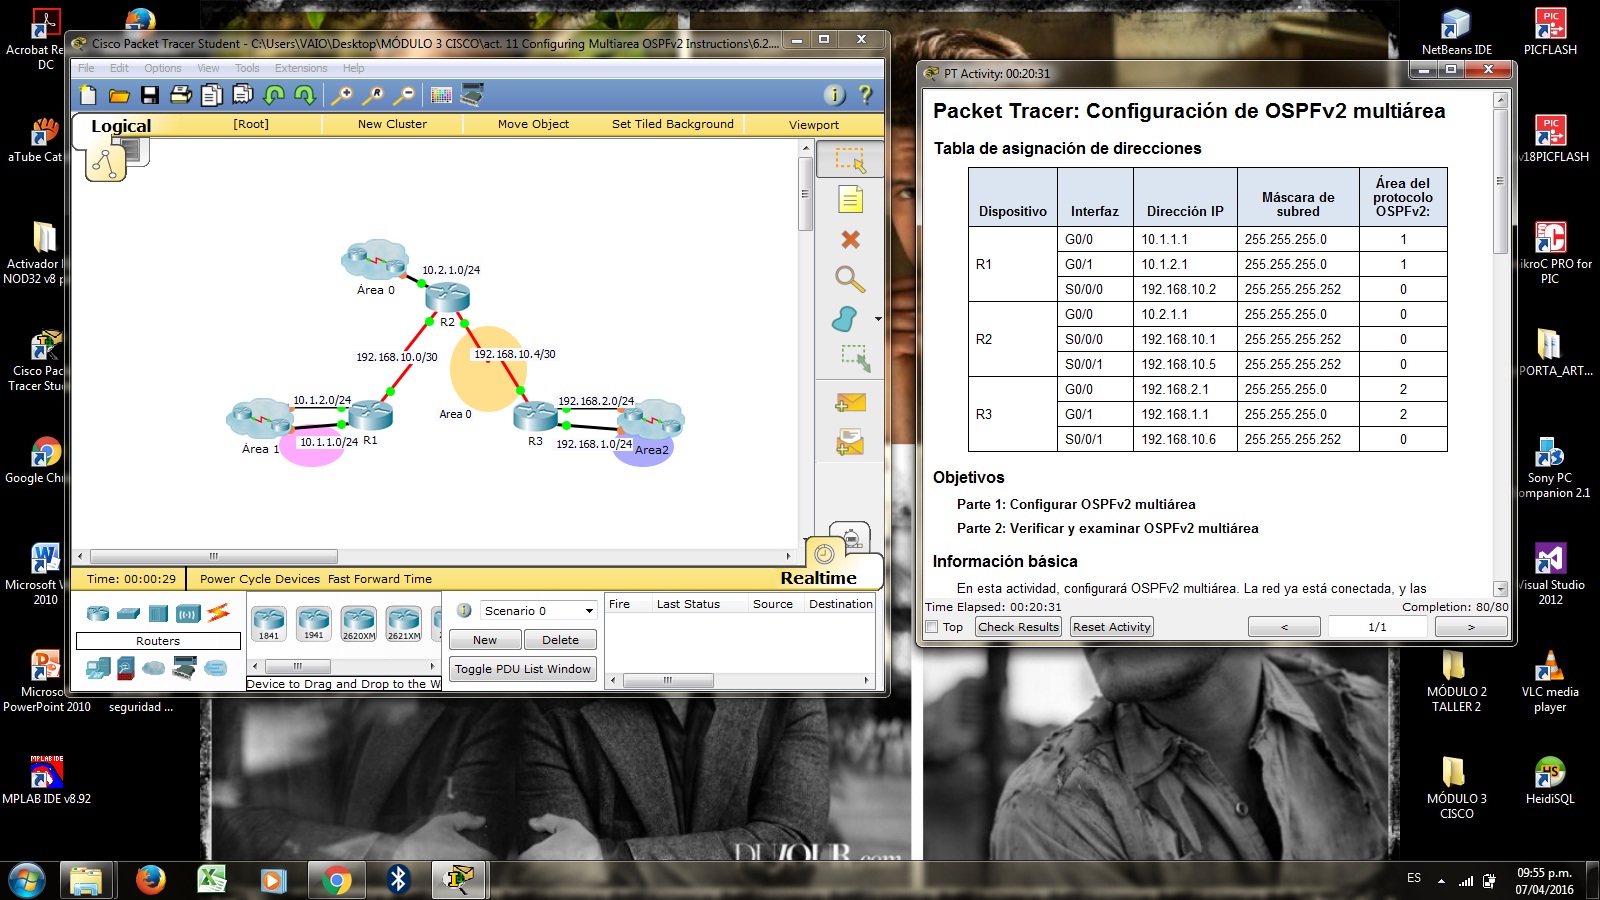The width and height of the screenshot is (1600, 900).
Task: Open the Edit menu
Action: (119, 68)
